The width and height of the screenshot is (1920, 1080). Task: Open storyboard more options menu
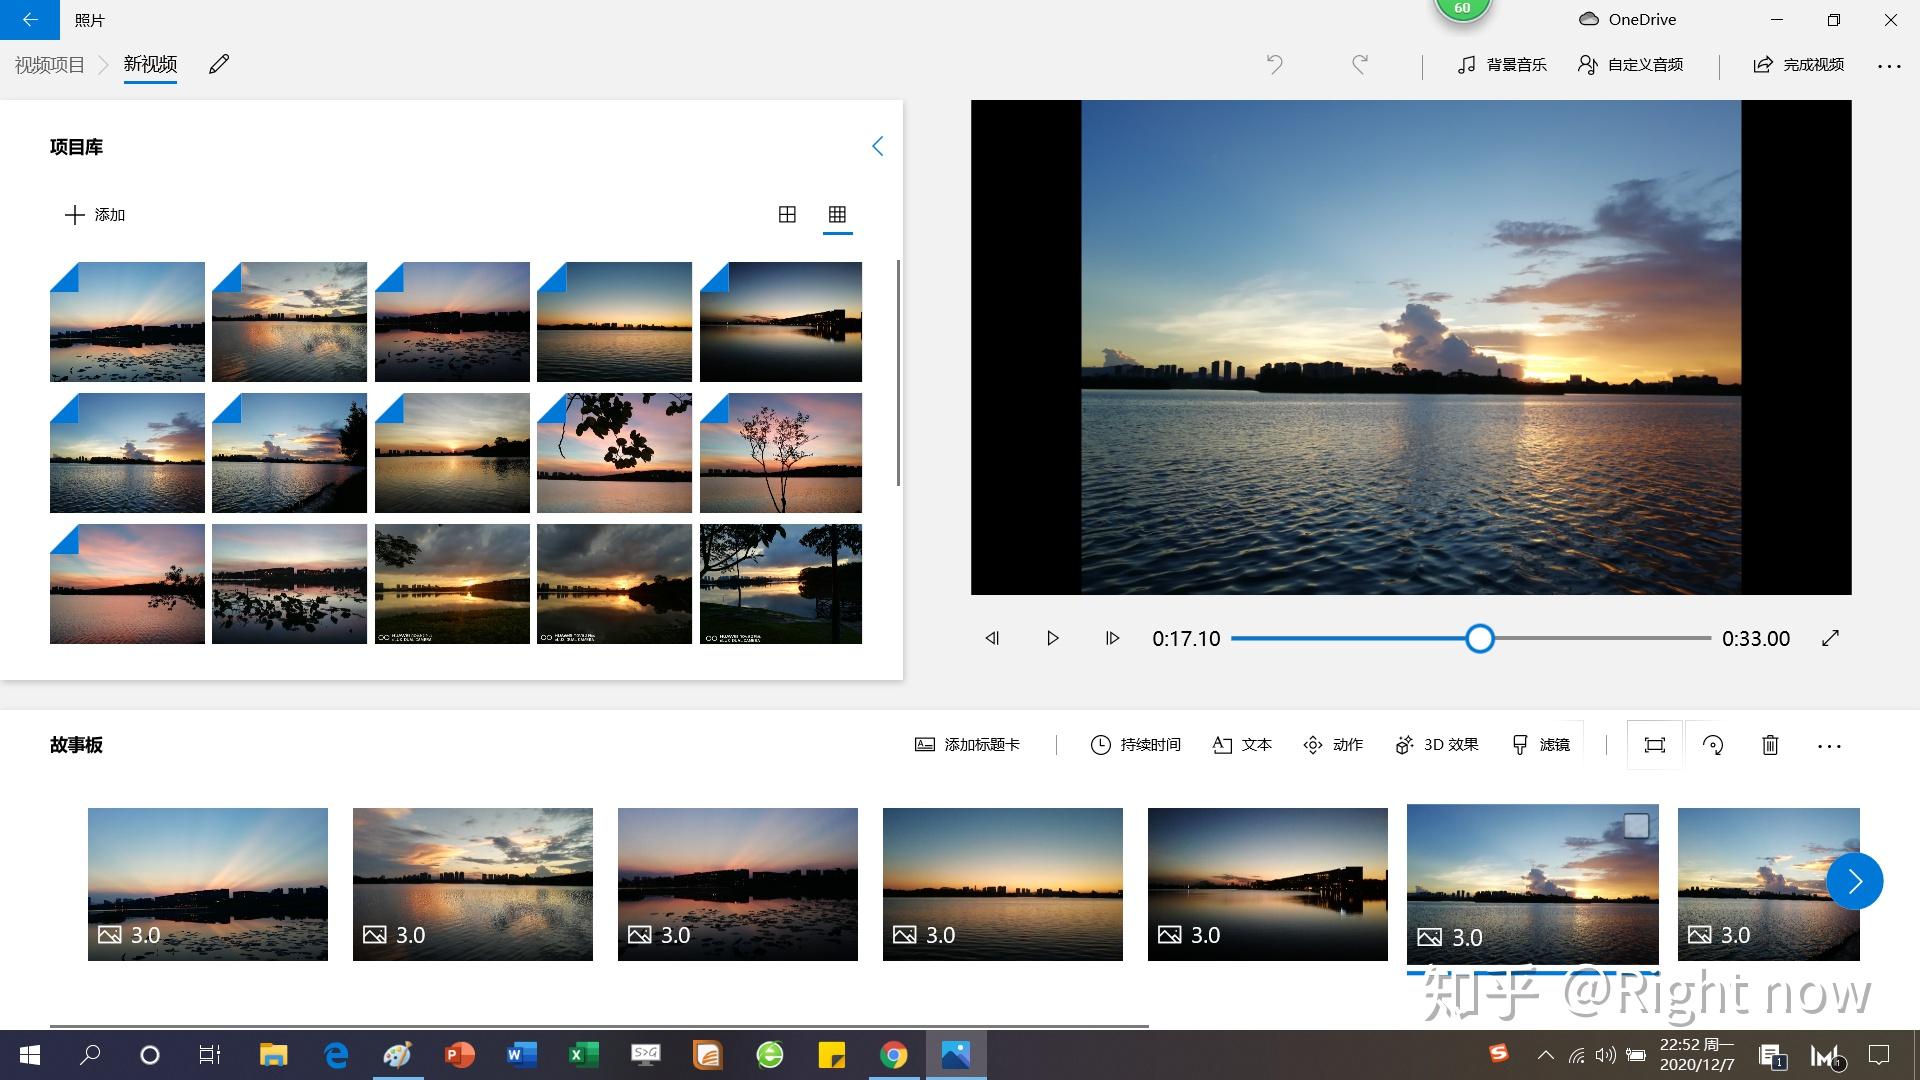pyautogui.click(x=1829, y=746)
